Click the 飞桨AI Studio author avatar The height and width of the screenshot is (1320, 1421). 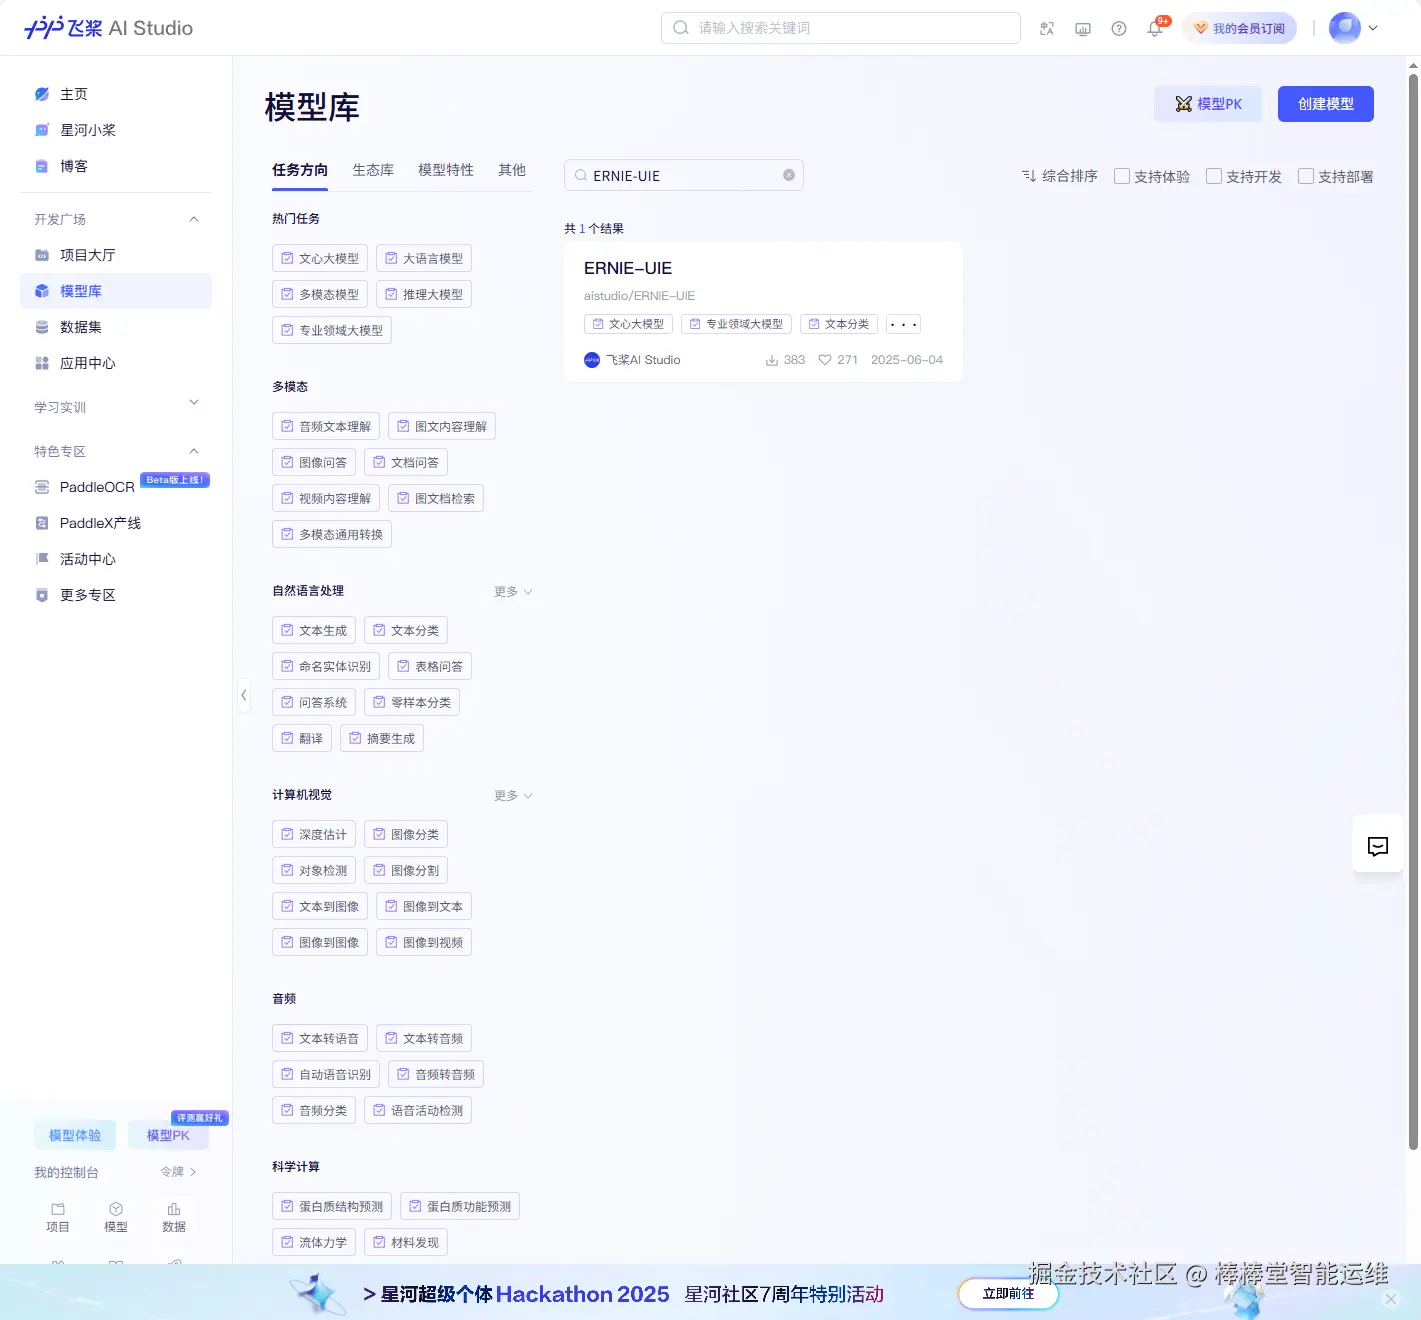(x=592, y=360)
